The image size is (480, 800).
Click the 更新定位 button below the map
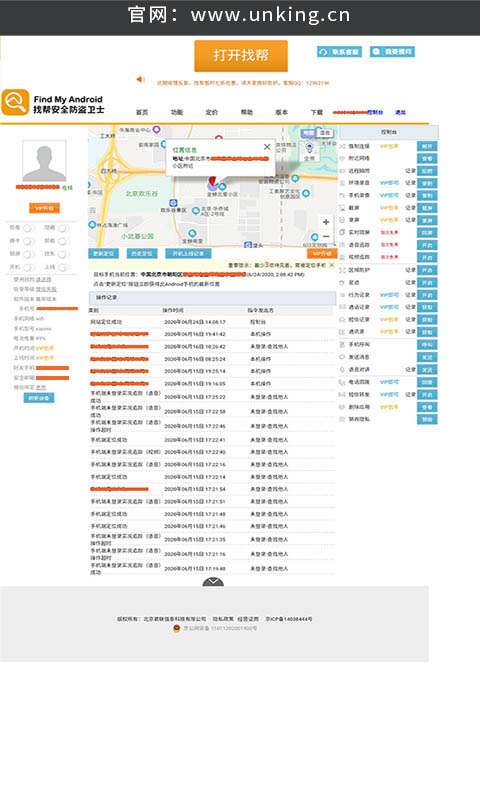pyautogui.click(x=104, y=254)
